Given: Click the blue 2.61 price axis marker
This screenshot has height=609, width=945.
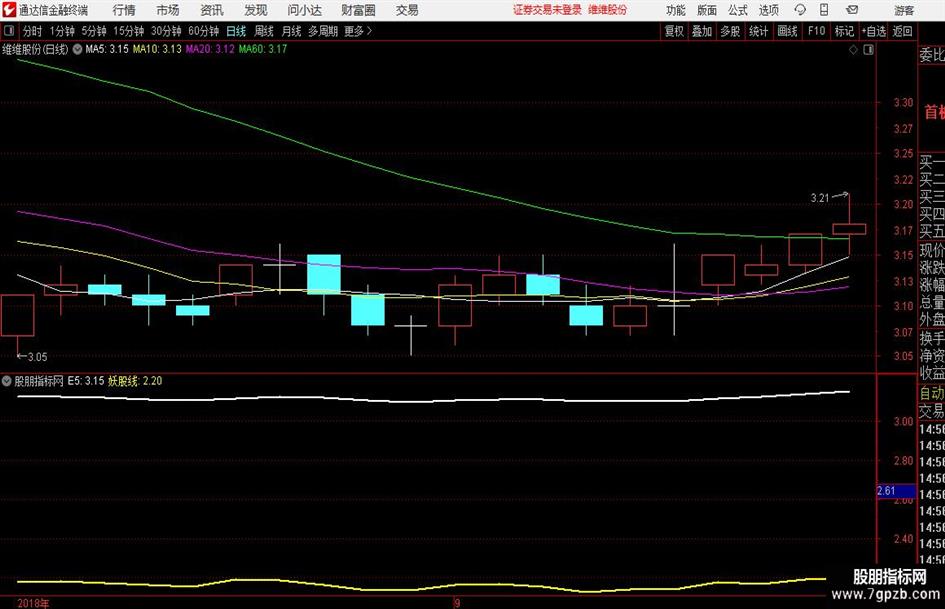Looking at the screenshot, I should pos(896,491).
